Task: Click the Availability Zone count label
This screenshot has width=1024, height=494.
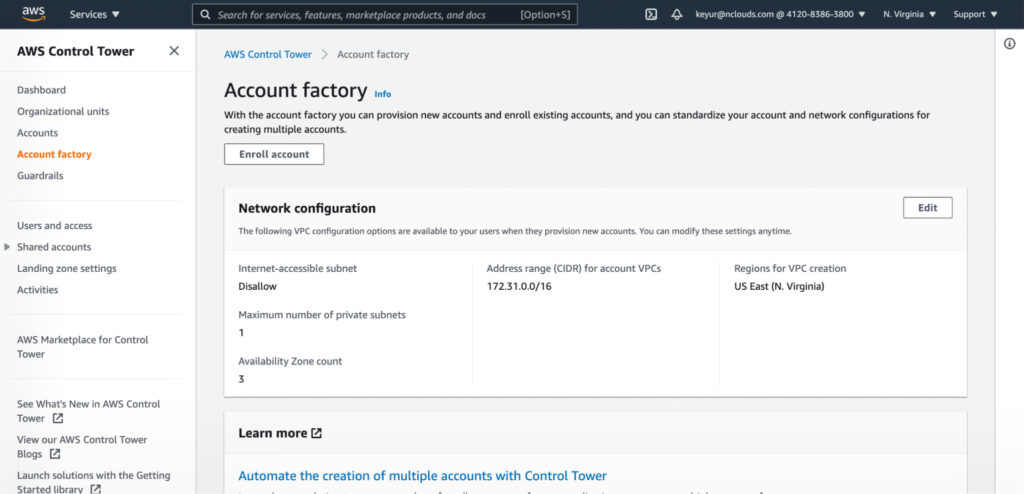Action: [x=290, y=361]
